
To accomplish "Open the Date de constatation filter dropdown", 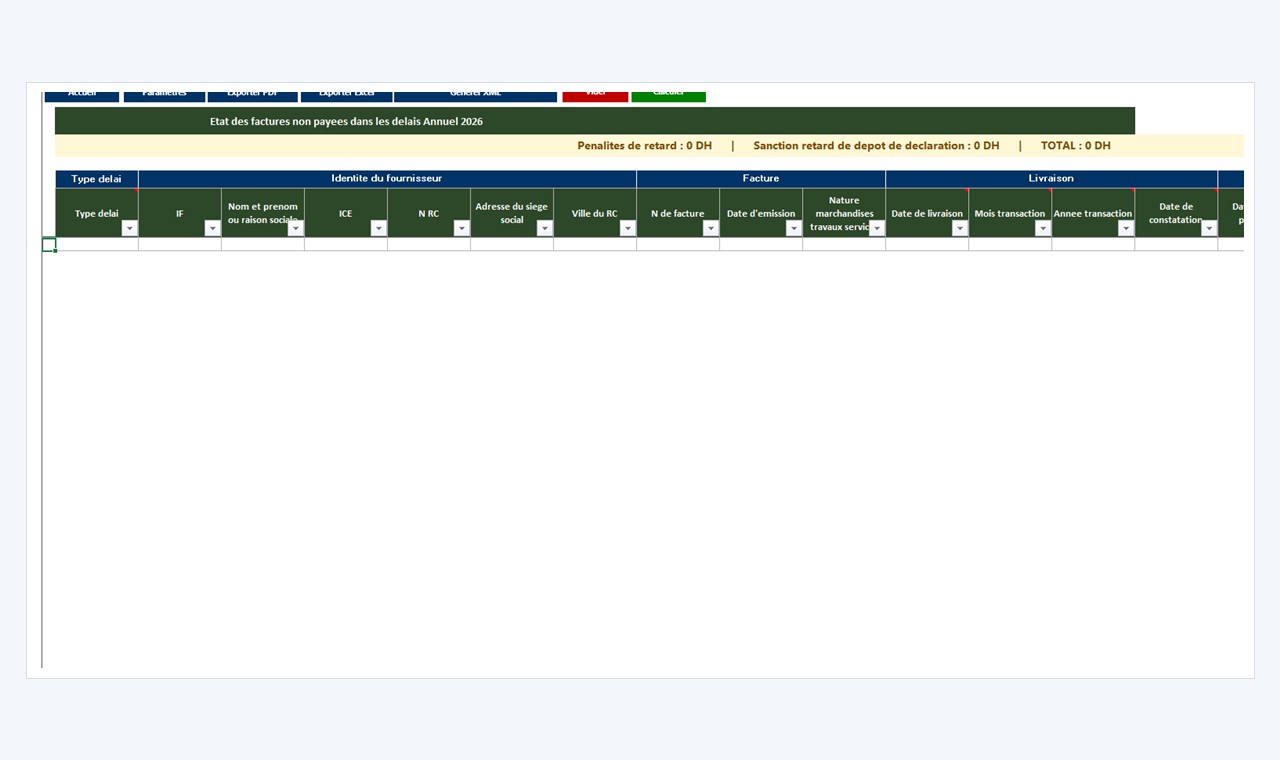I will point(1208,228).
